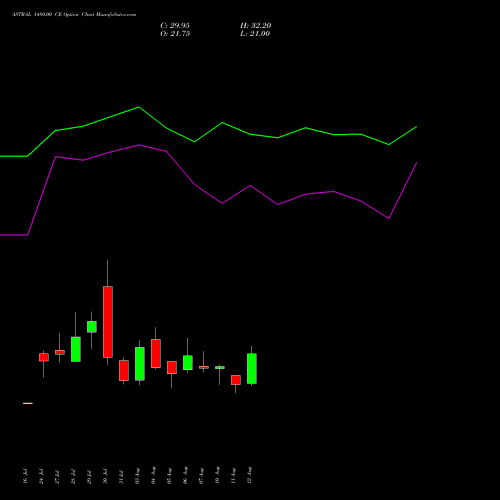Click the 30 Jul date label
This screenshot has height=500, width=500.
(105, 476)
